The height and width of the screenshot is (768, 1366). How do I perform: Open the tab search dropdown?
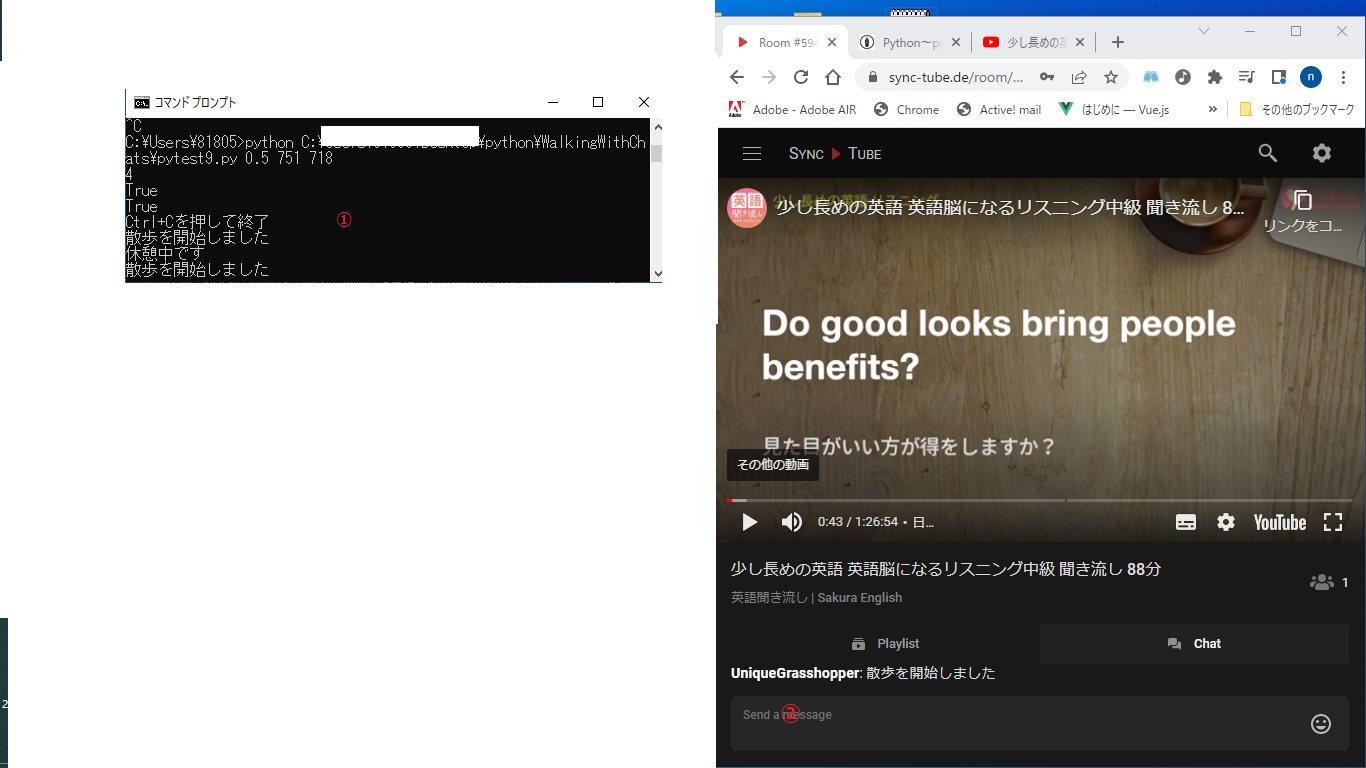click(x=1204, y=31)
